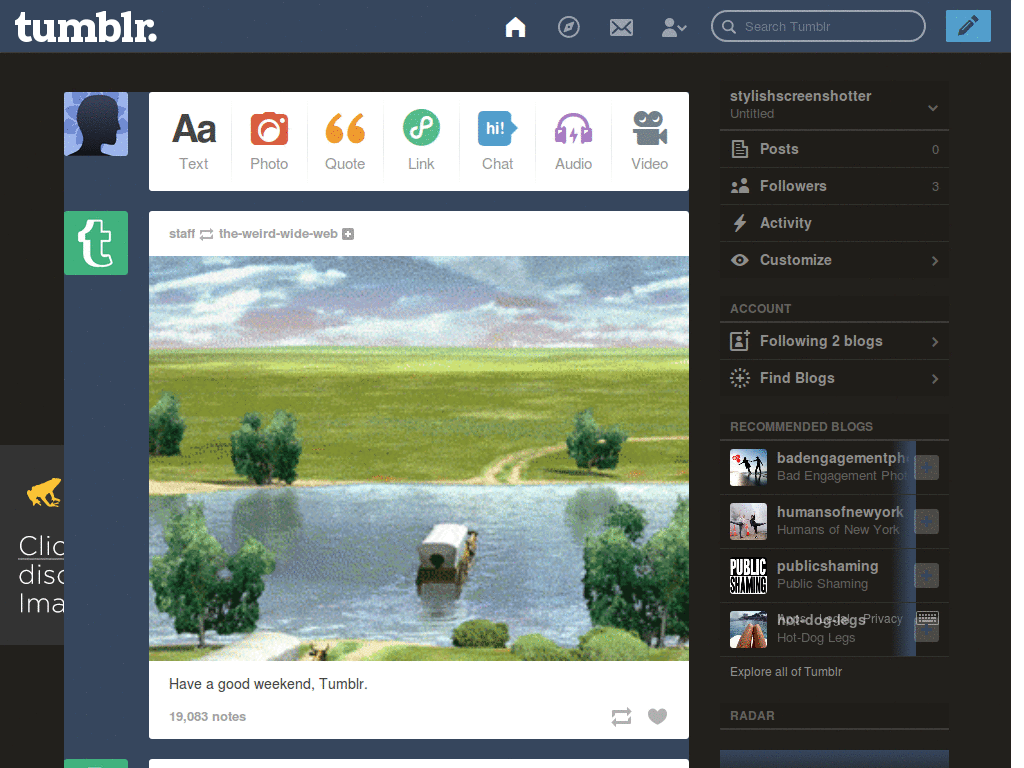
Task: Click the Find Blogs chevron
Action: (935, 379)
